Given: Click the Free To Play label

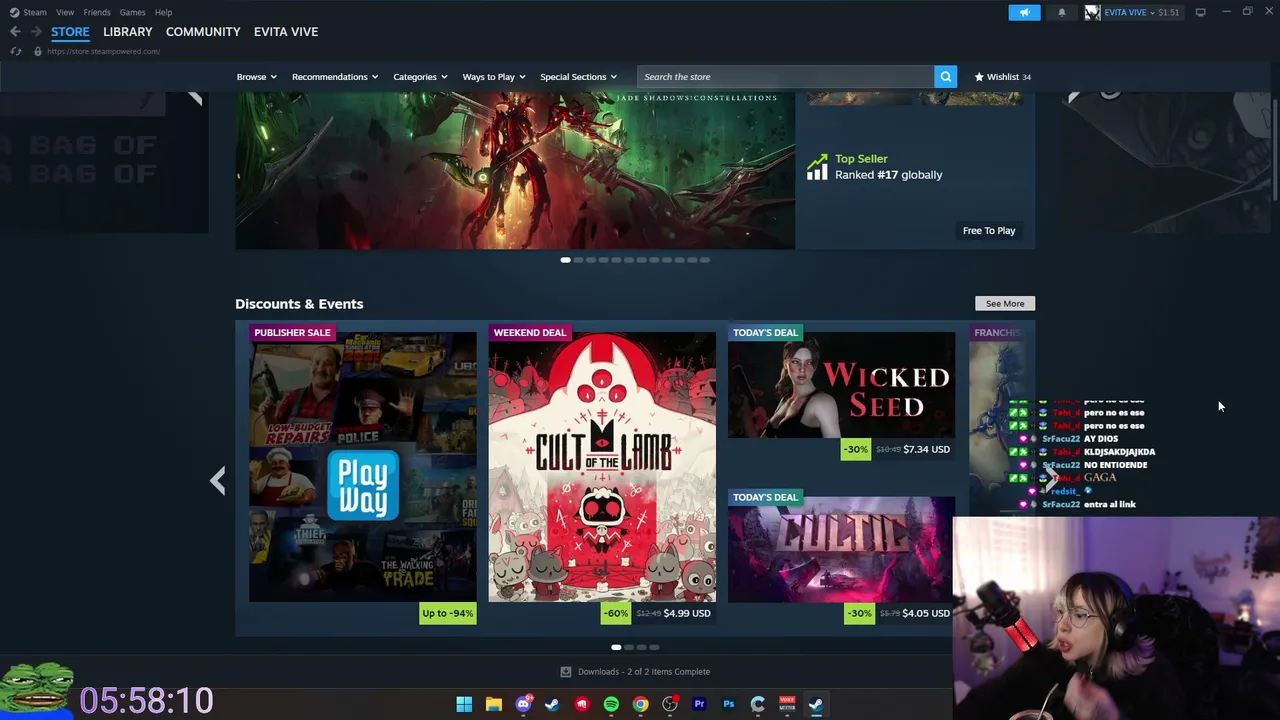Looking at the screenshot, I should 989,231.
